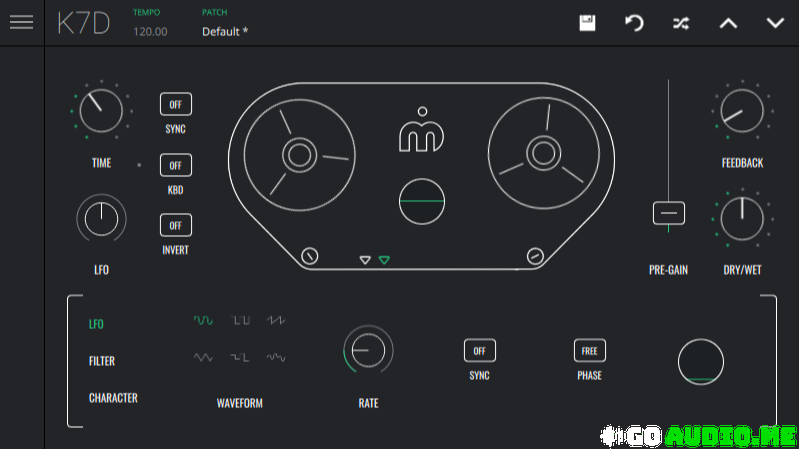Select the sample-and-hold step waveform

pyautogui.click(x=240, y=357)
